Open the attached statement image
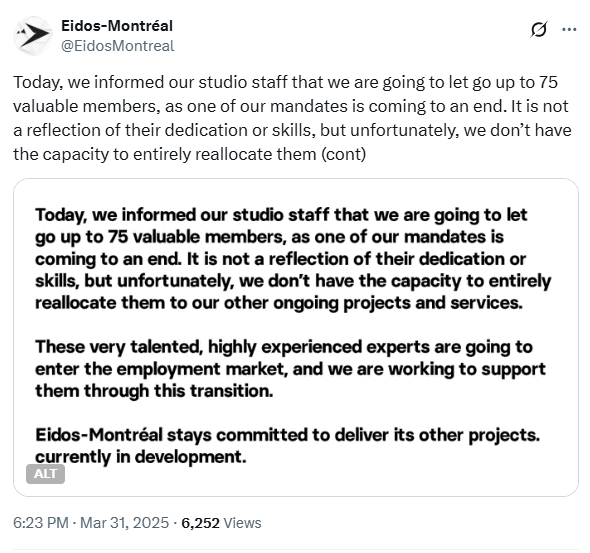 (296, 337)
